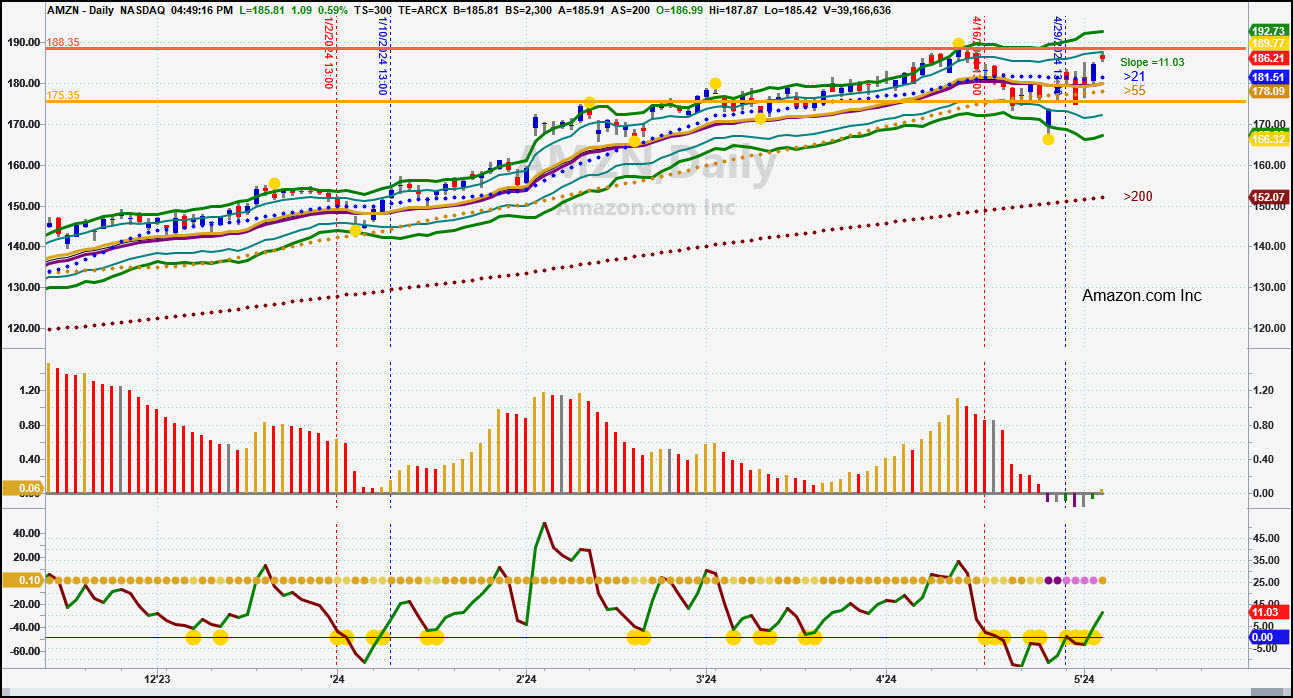Click the AMZN - Daily symbol title
Image resolution: width=1293 pixels, height=698 pixels.
point(81,10)
